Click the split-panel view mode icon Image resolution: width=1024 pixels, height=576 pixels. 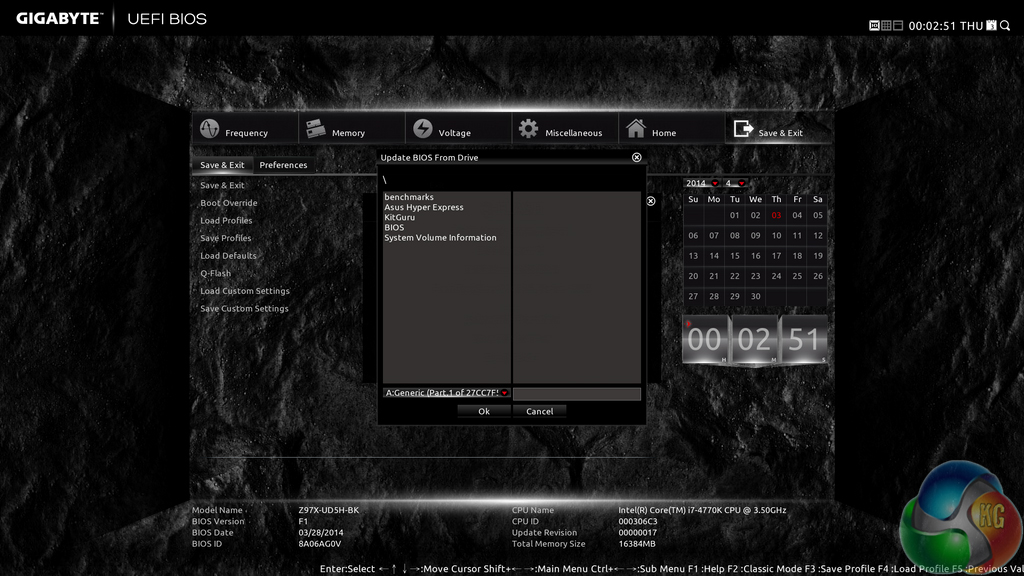[x=898, y=25]
